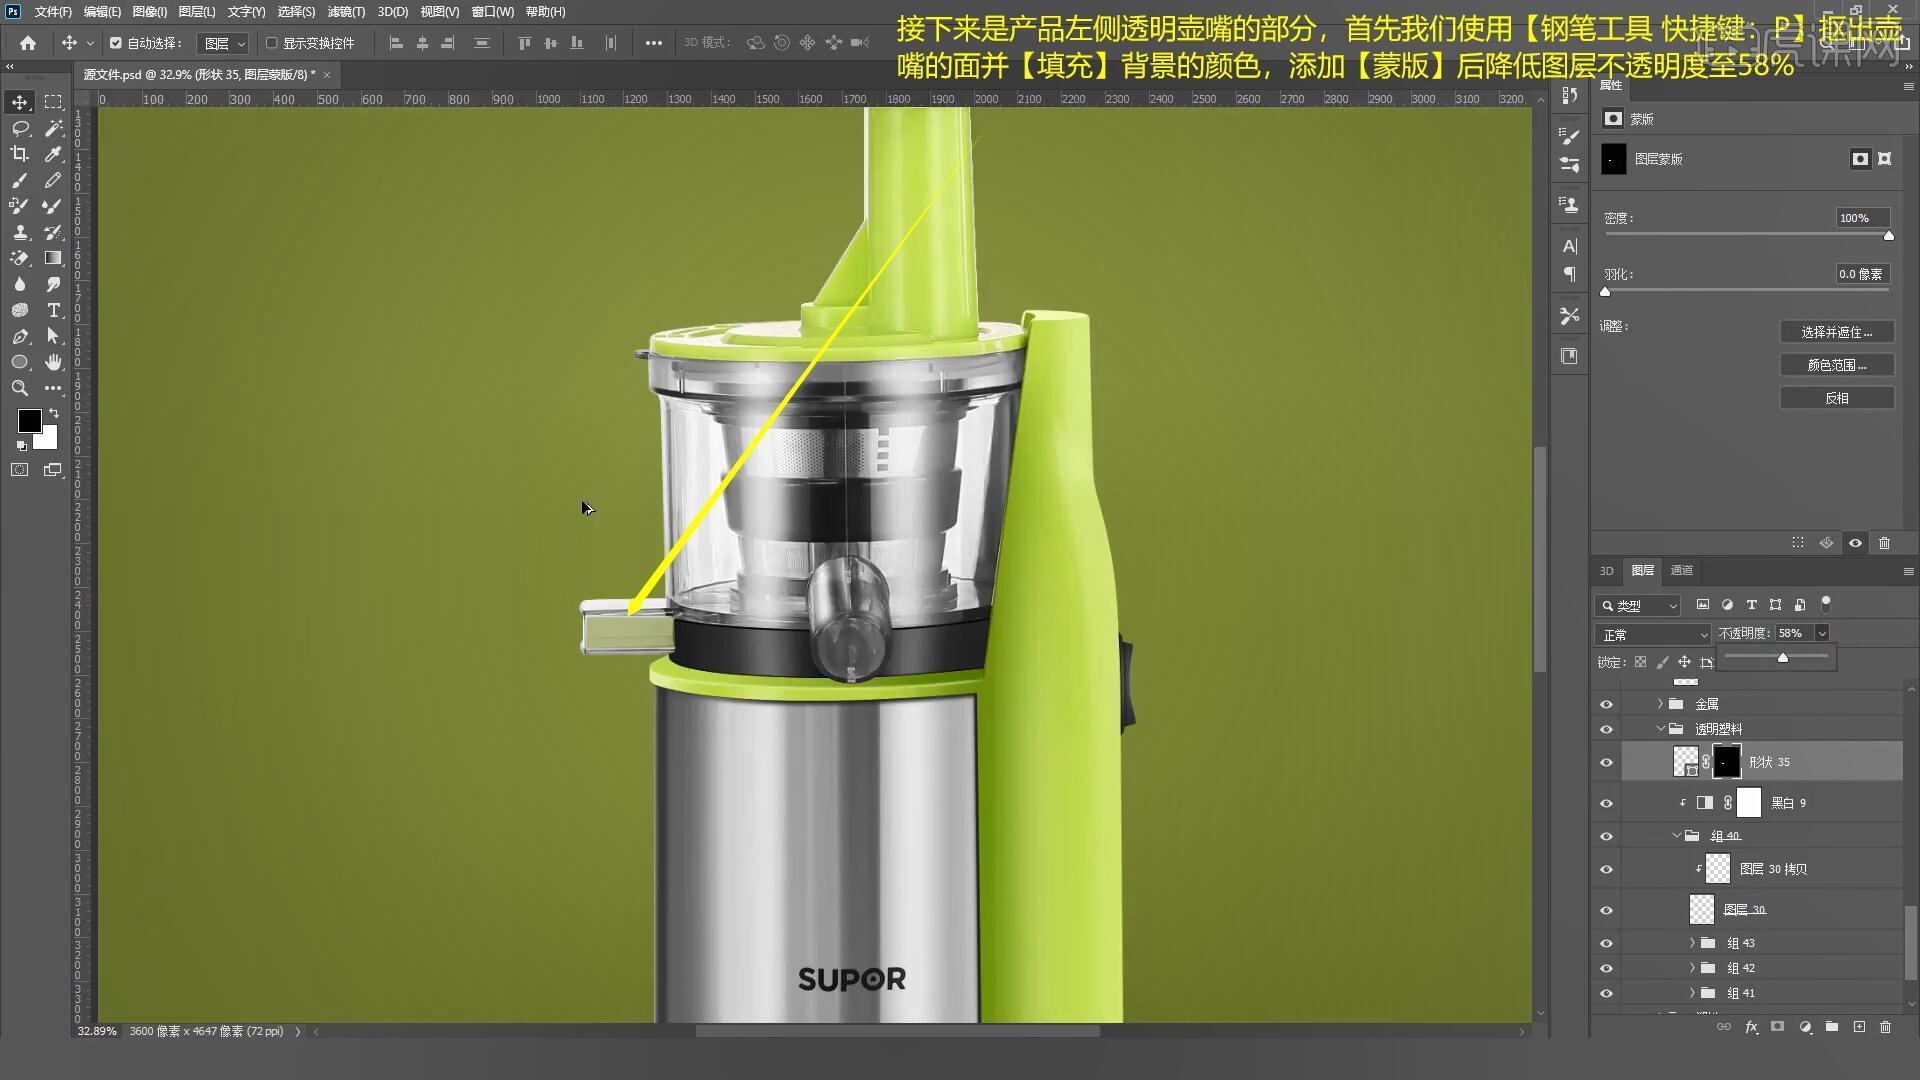Select the Horizontal Type tool

[53, 310]
